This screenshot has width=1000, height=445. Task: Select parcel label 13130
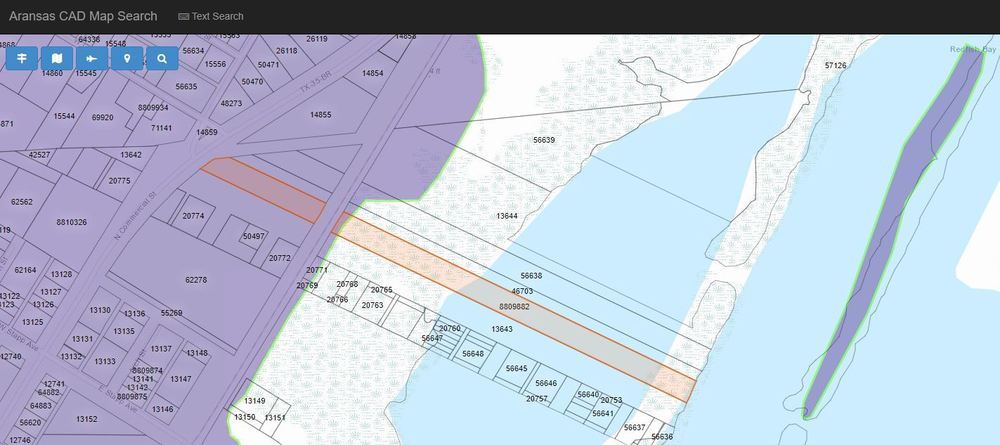pyautogui.click(x=99, y=310)
